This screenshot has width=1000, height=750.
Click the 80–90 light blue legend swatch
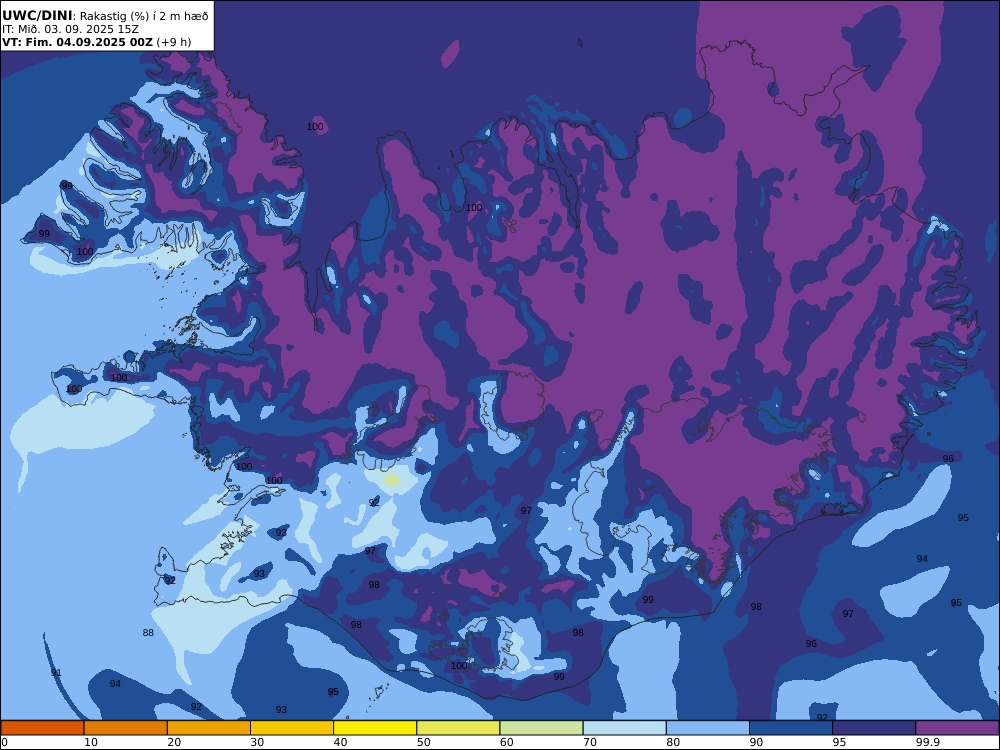[708, 728]
